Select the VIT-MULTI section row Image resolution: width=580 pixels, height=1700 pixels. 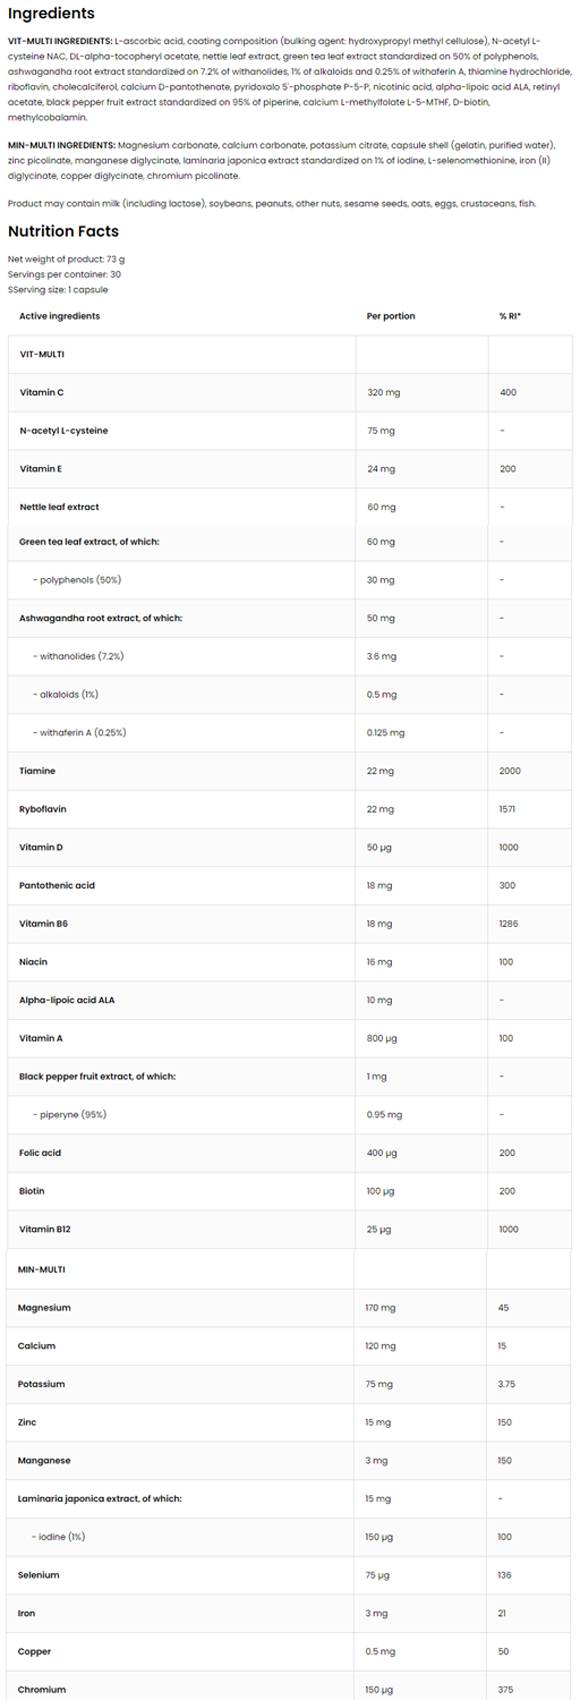coord(290,354)
